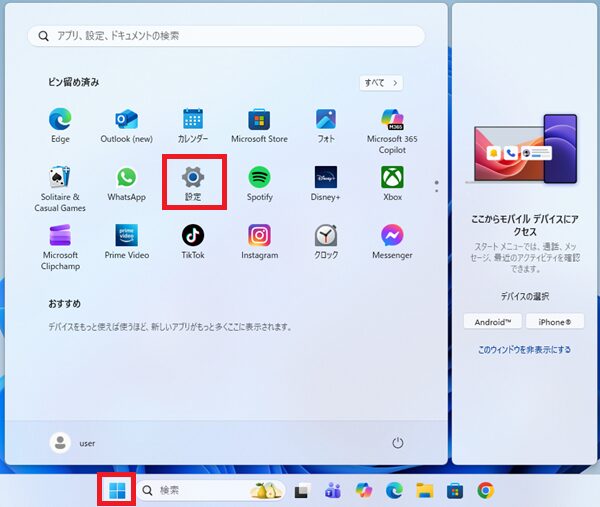Click the Windows Start button on taskbar
The image size is (600, 507).
click(118, 490)
